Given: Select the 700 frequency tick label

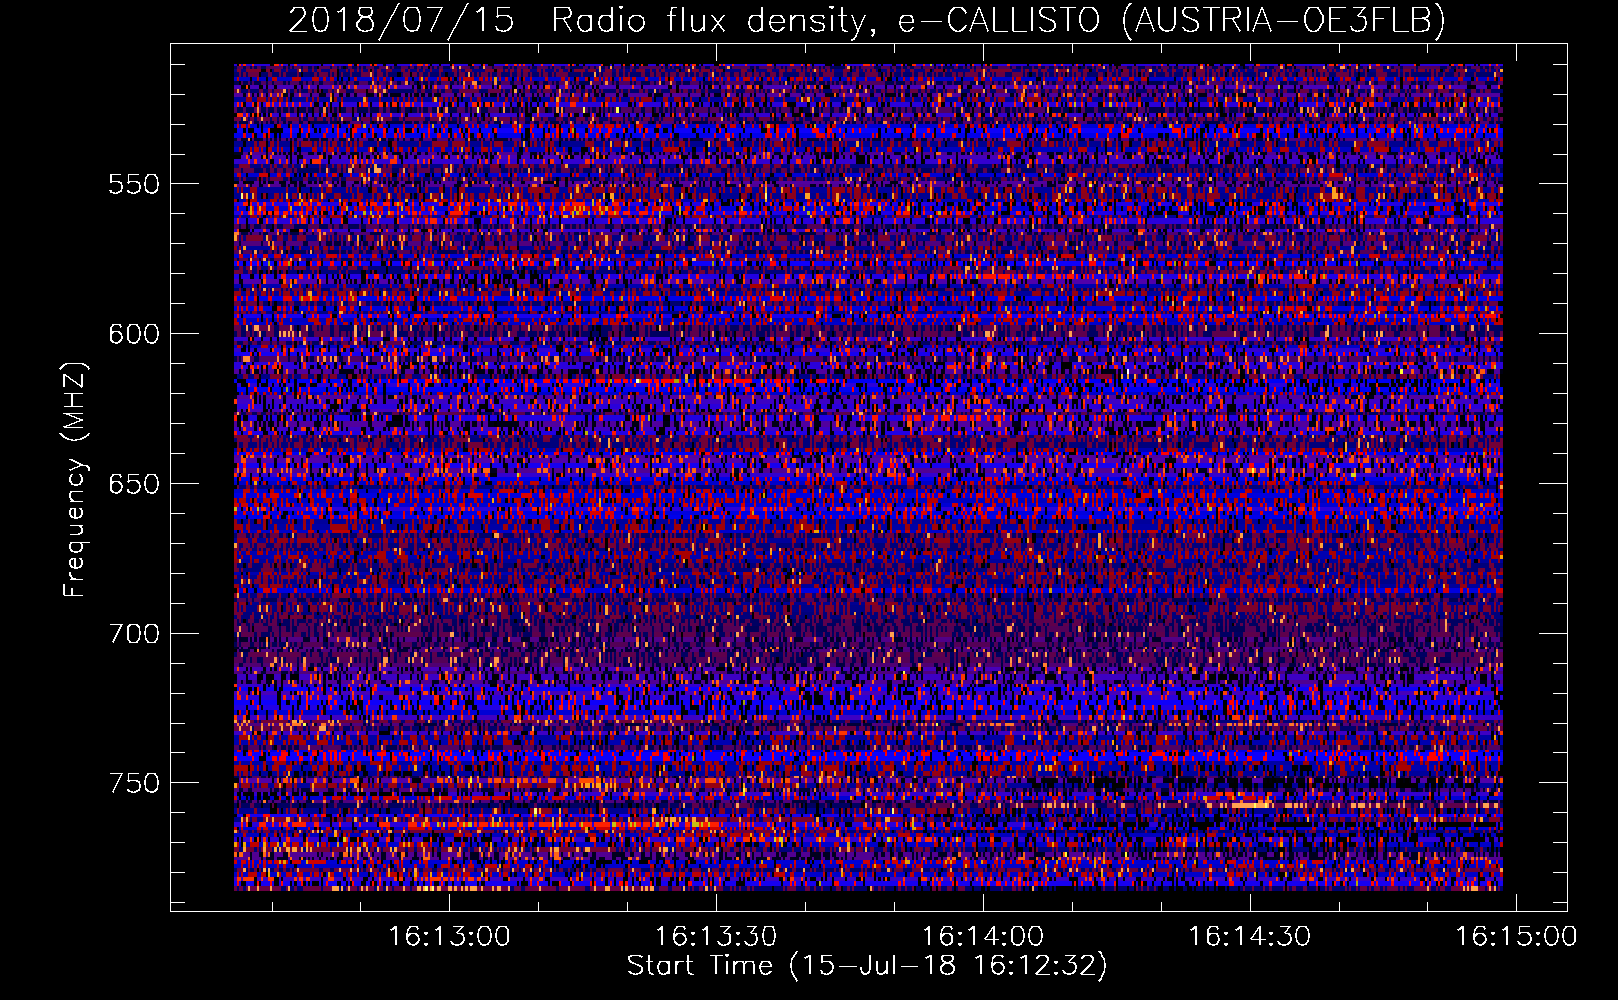Looking at the screenshot, I should [134, 634].
